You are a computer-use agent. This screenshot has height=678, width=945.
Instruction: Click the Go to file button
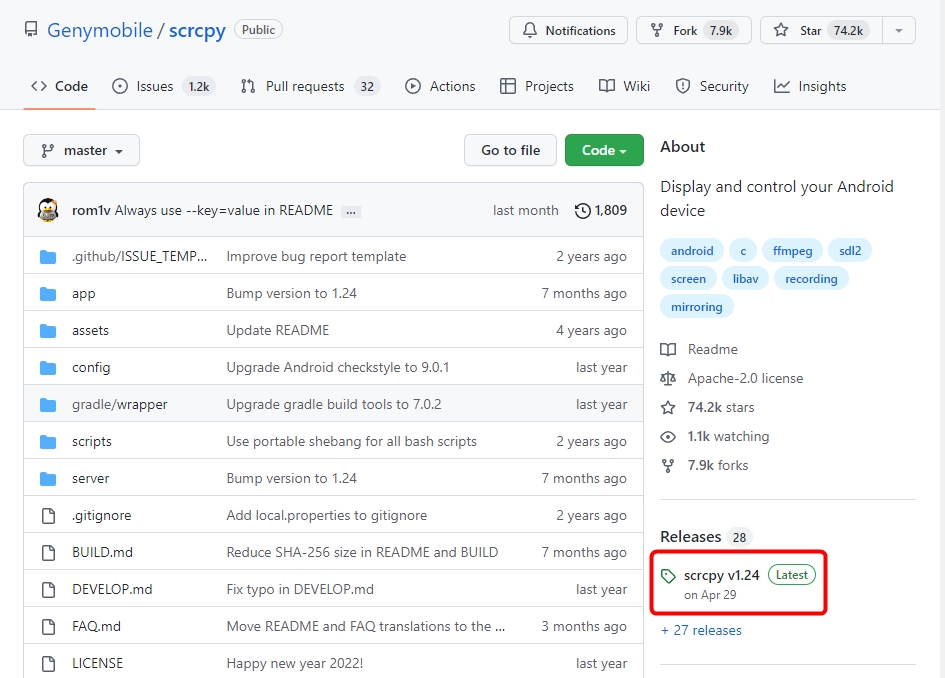coord(510,150)
